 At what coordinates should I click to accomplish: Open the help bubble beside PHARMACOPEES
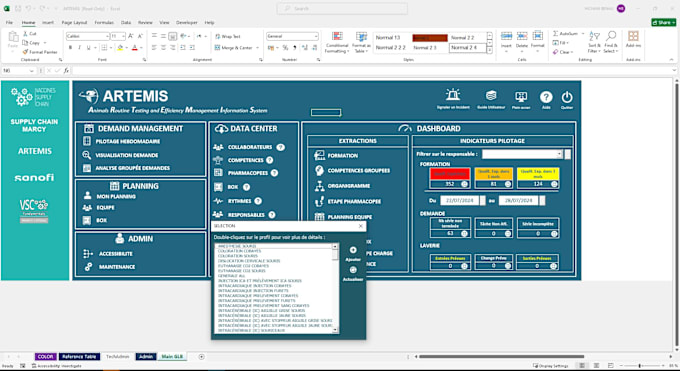tap(275, 173)
